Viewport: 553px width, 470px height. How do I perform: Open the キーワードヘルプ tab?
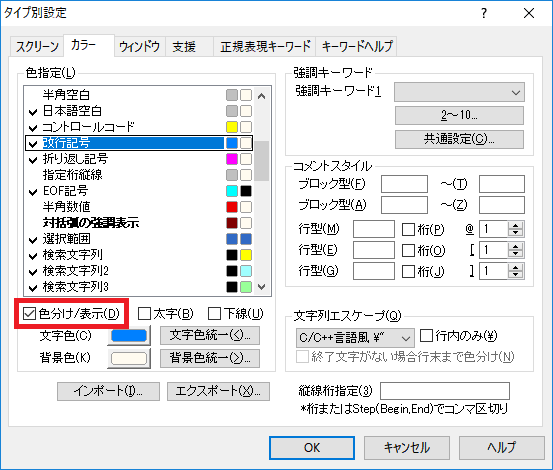pos(357,46)
